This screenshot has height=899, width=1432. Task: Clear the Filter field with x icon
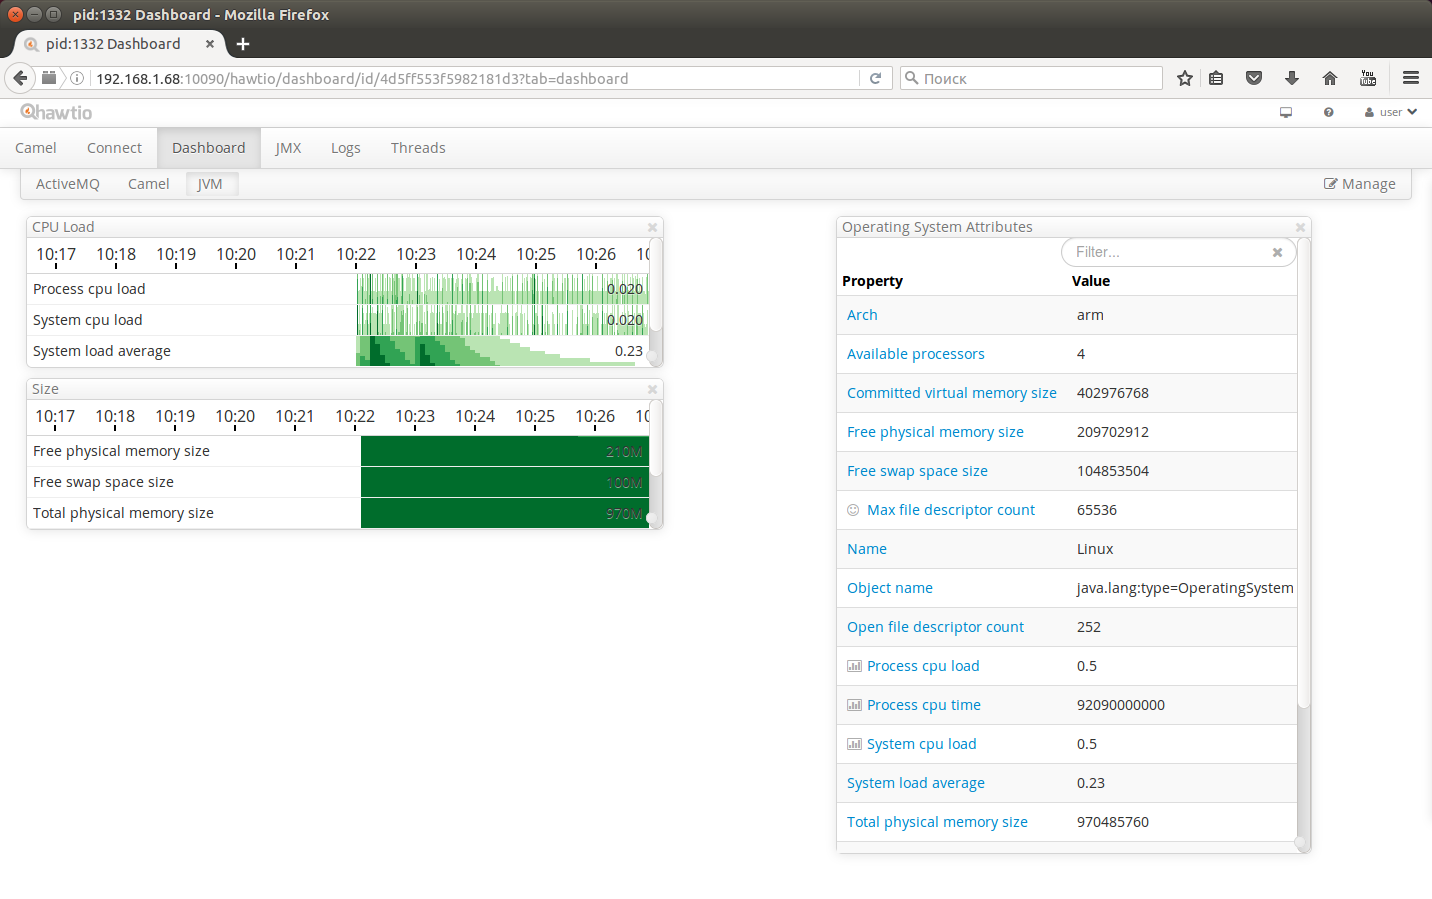pos(1277,252)
